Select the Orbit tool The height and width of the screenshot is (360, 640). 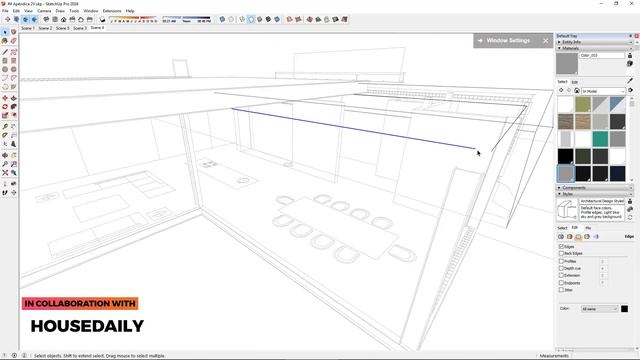coord(5,155)
